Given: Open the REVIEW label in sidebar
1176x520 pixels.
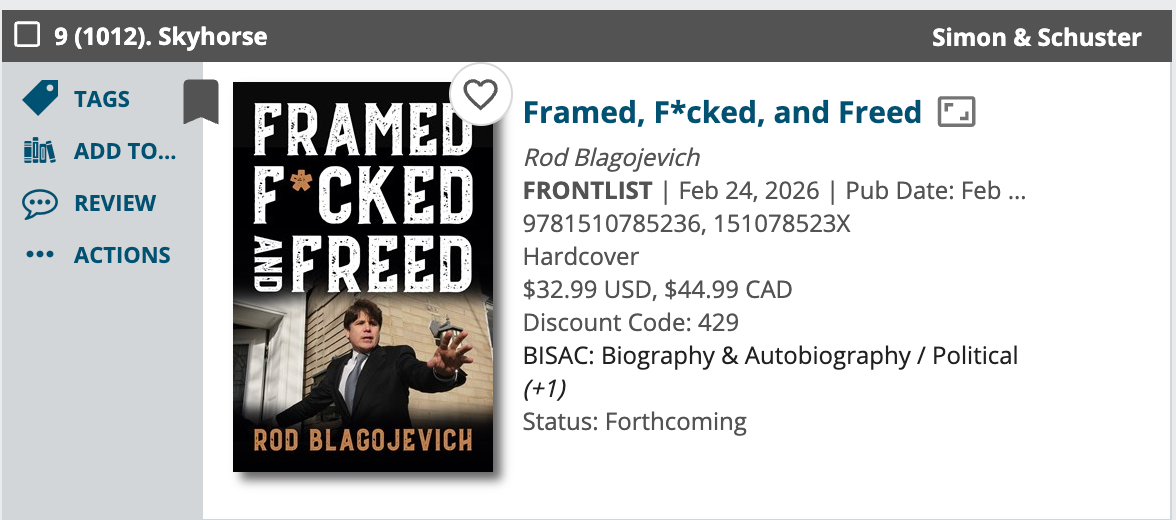Looking at the screenshot, I should (115, 204).
